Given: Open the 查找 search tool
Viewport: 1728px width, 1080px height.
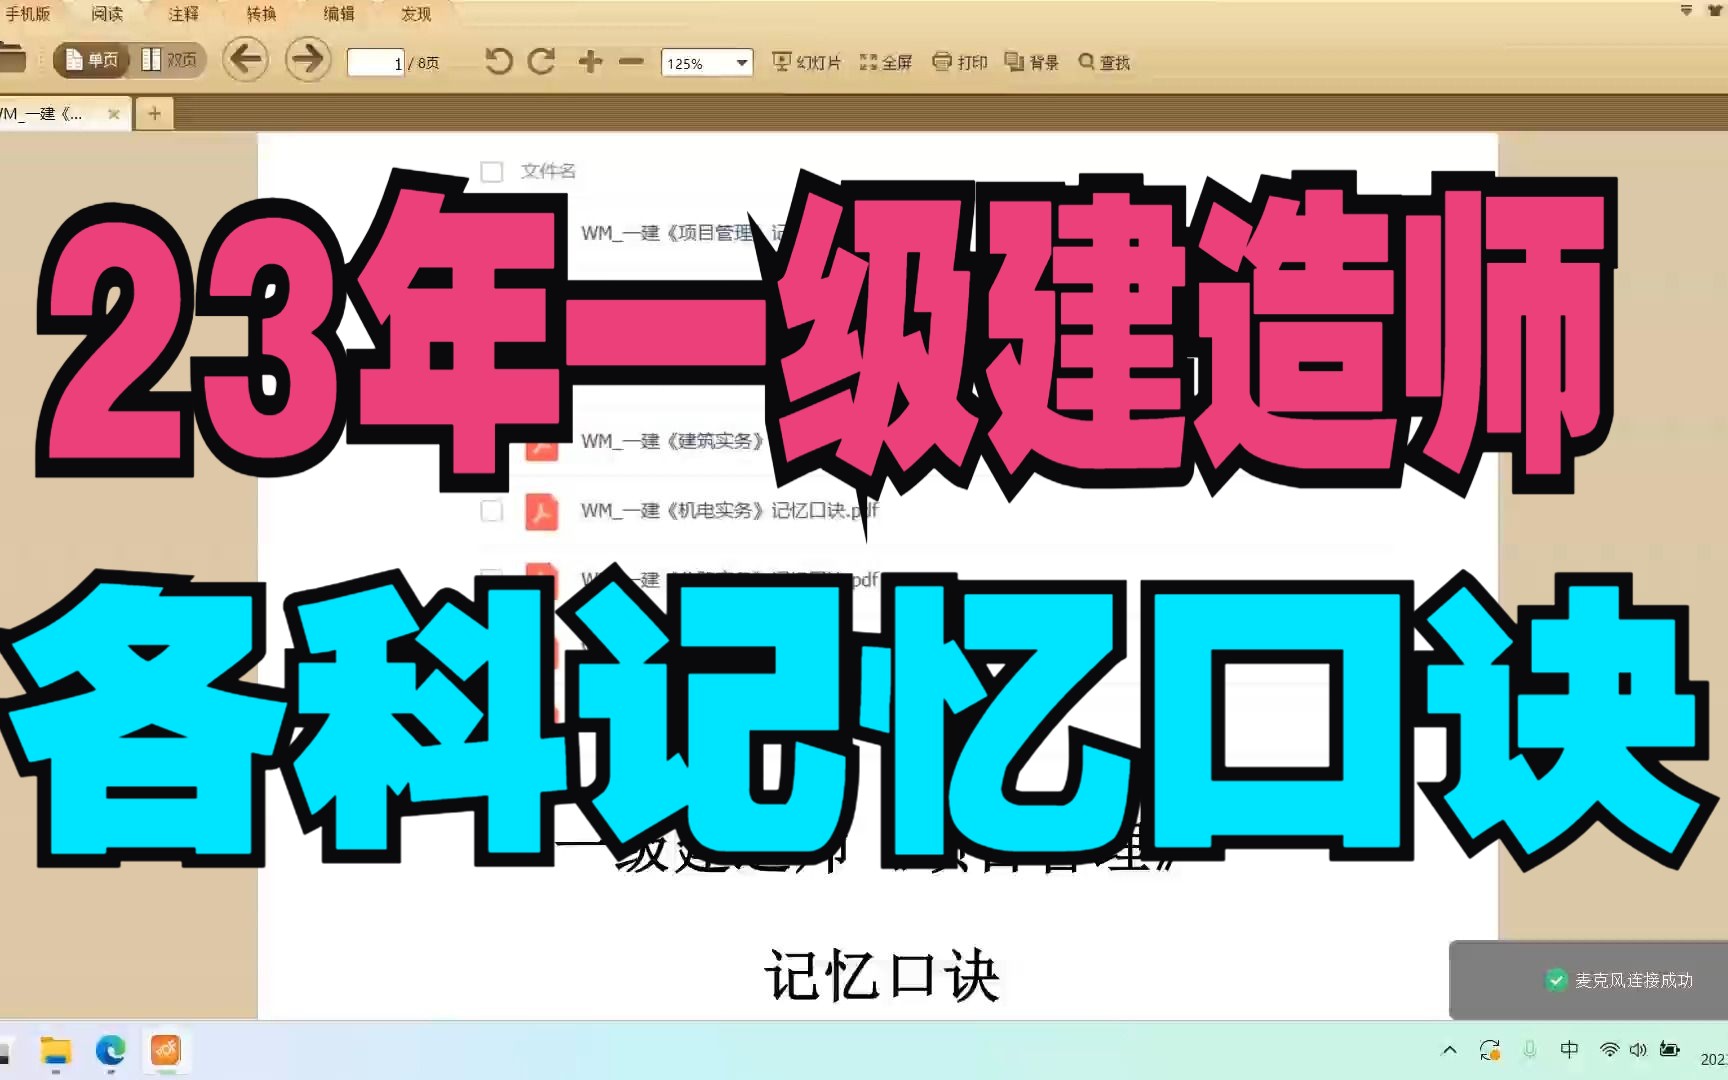Looking at the screenshot, I should coord(1104,62).
